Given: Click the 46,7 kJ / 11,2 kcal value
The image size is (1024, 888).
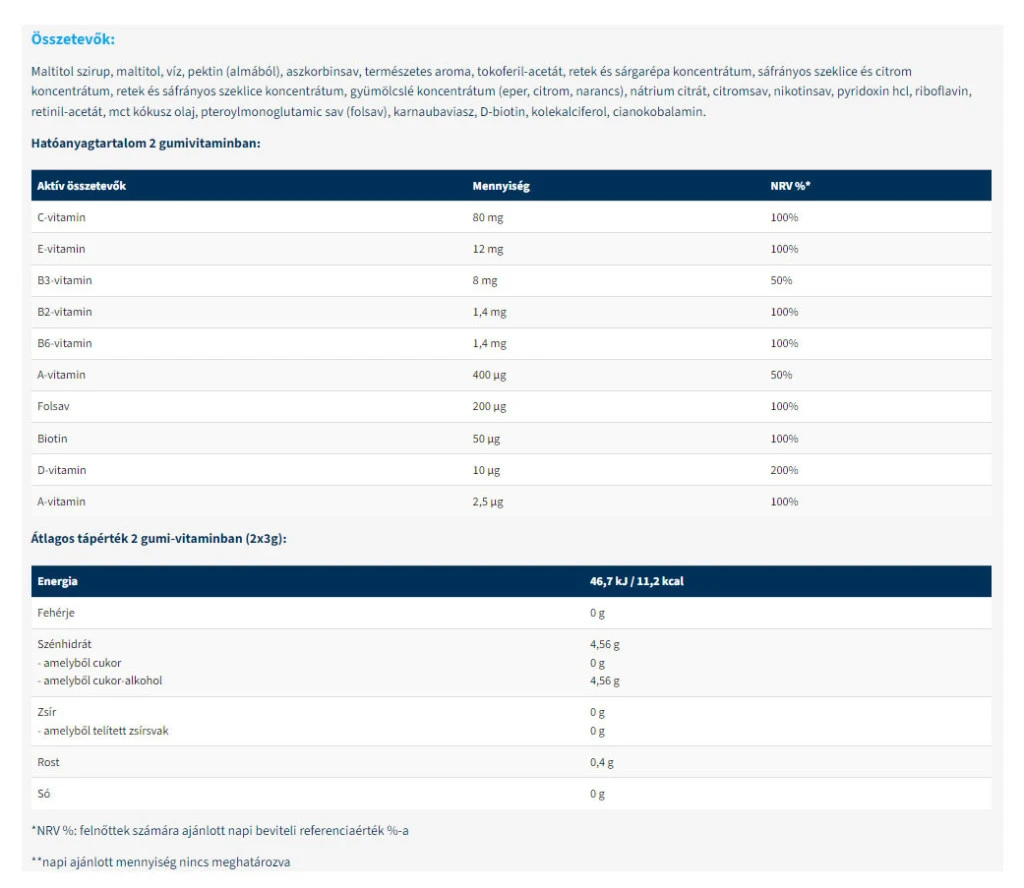Looking at the screenshot, I should click(636, 581).
